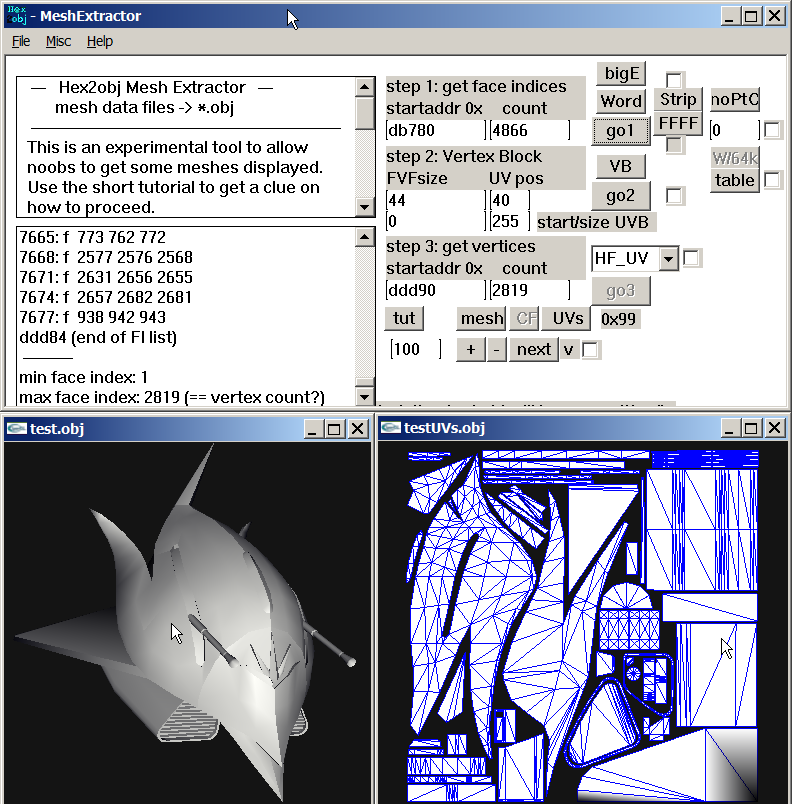Viewport: 792px width, 804px height.
Task: Click the down arrow of the face list scrollbar
Action: pyautogui.click(x=364, y=396)
